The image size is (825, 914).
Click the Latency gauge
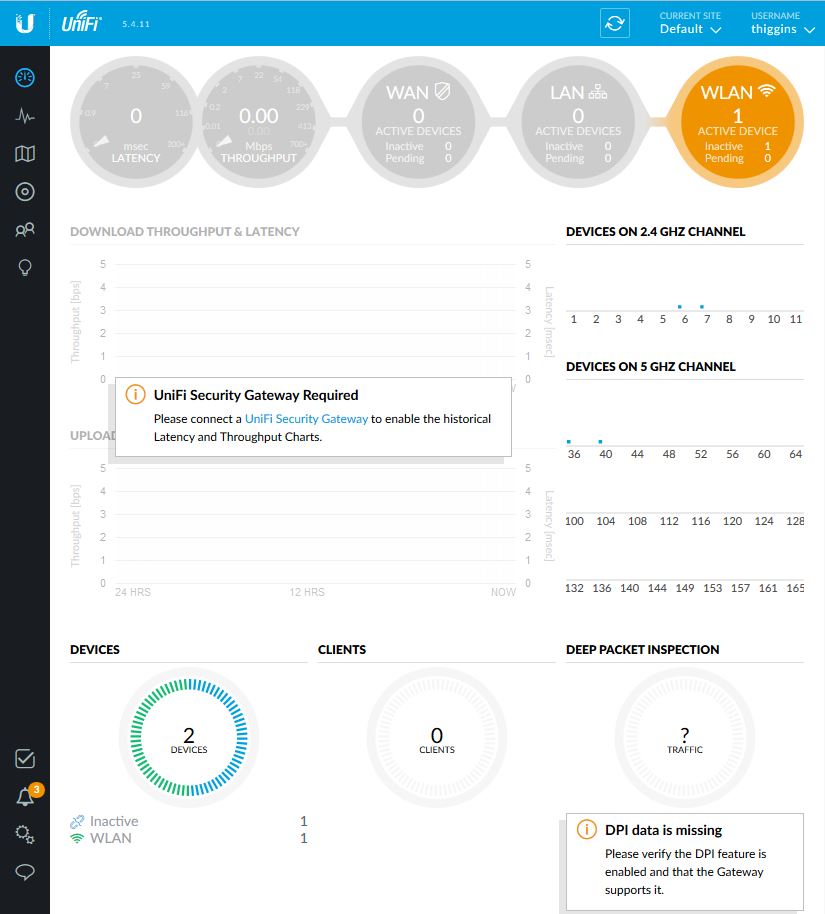[x=136, y=122]
